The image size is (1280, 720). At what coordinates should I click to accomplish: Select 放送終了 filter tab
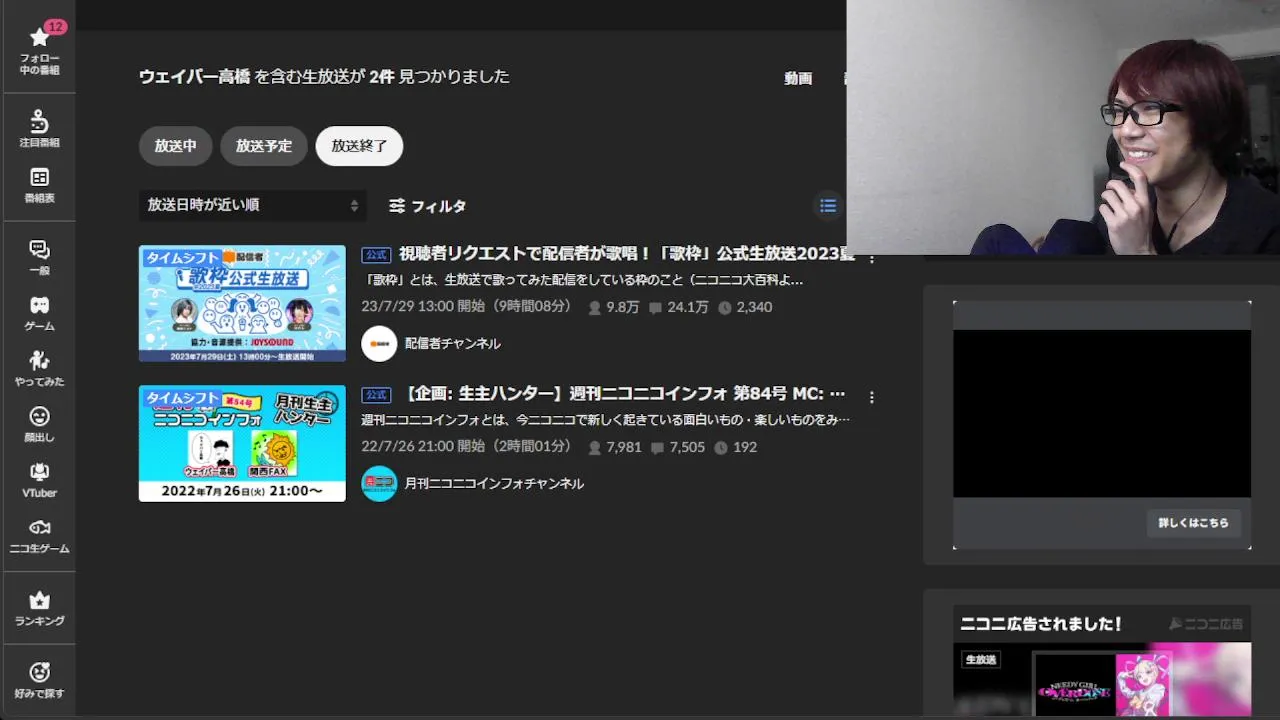[359, 146]
